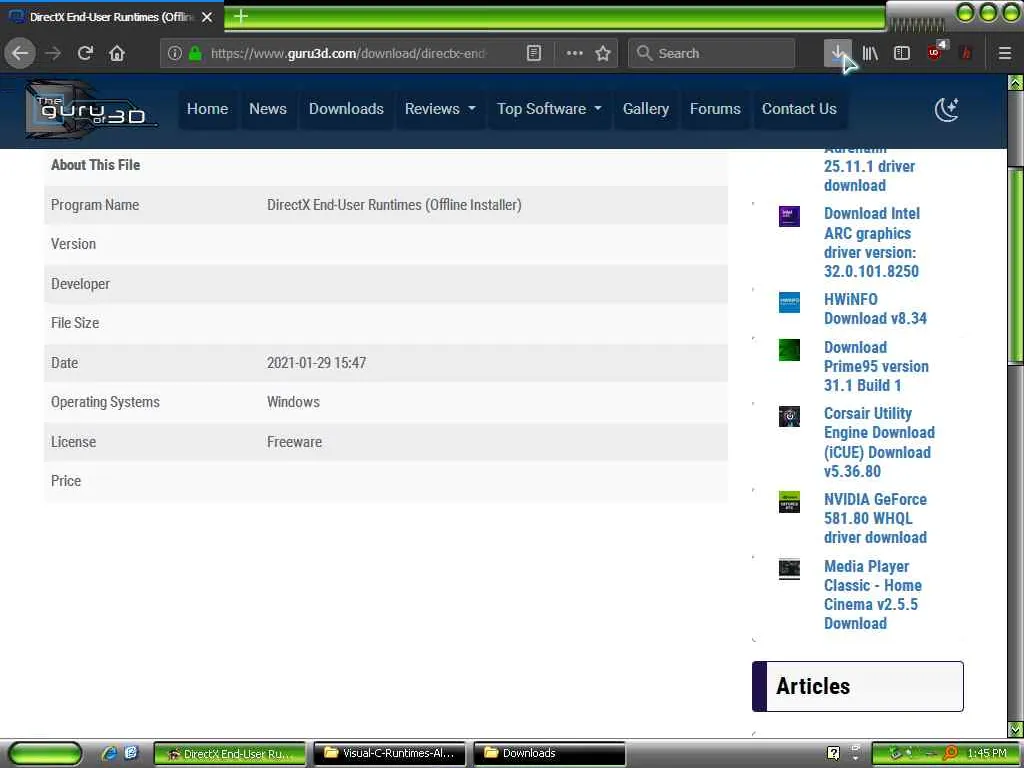The width and height of the screenshot is (1024, 768).
Task: Click the green padlock security icon
Action: (x=195, y=54)
